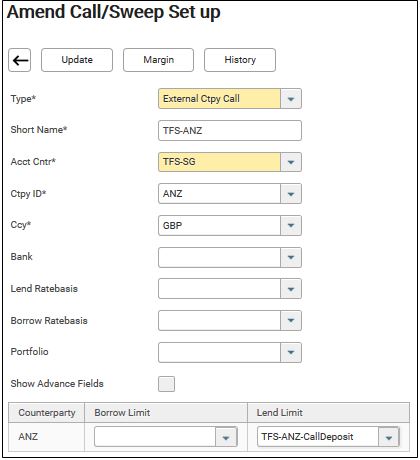Select the GBP currency field
The image size is (420, 460).
click(219, 226)
